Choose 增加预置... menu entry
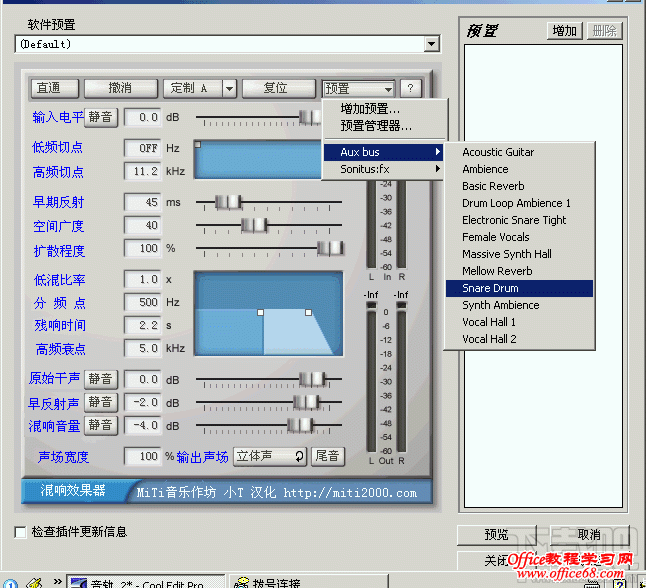Viewport: 646px width, 588px height. [384, 109]
